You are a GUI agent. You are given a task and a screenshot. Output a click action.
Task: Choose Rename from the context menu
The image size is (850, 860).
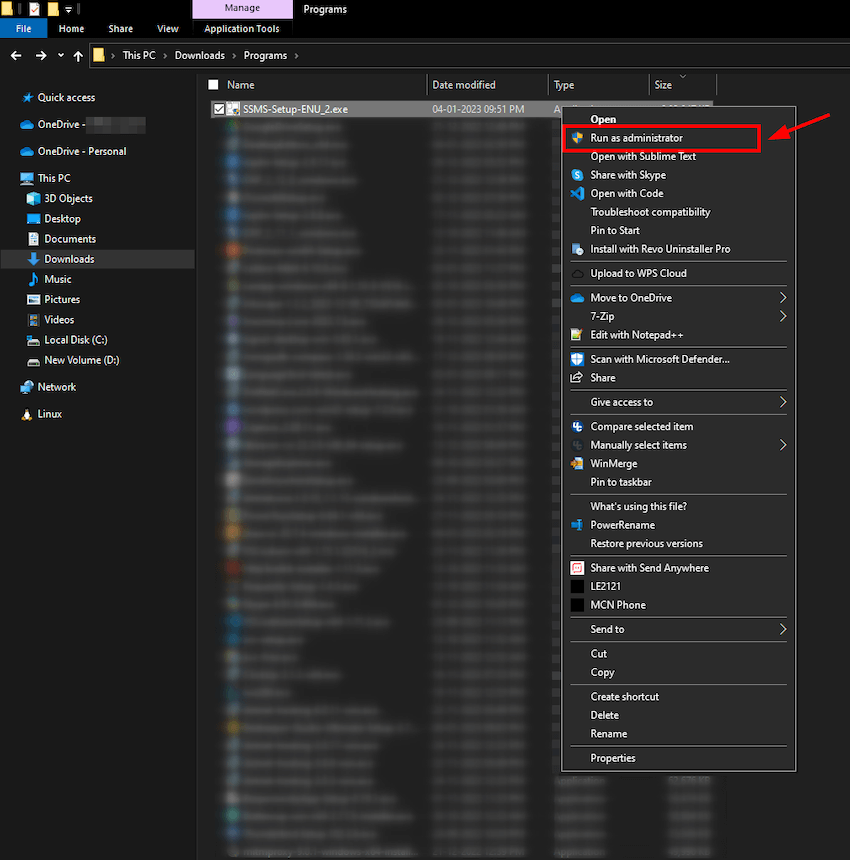point(609,734)
